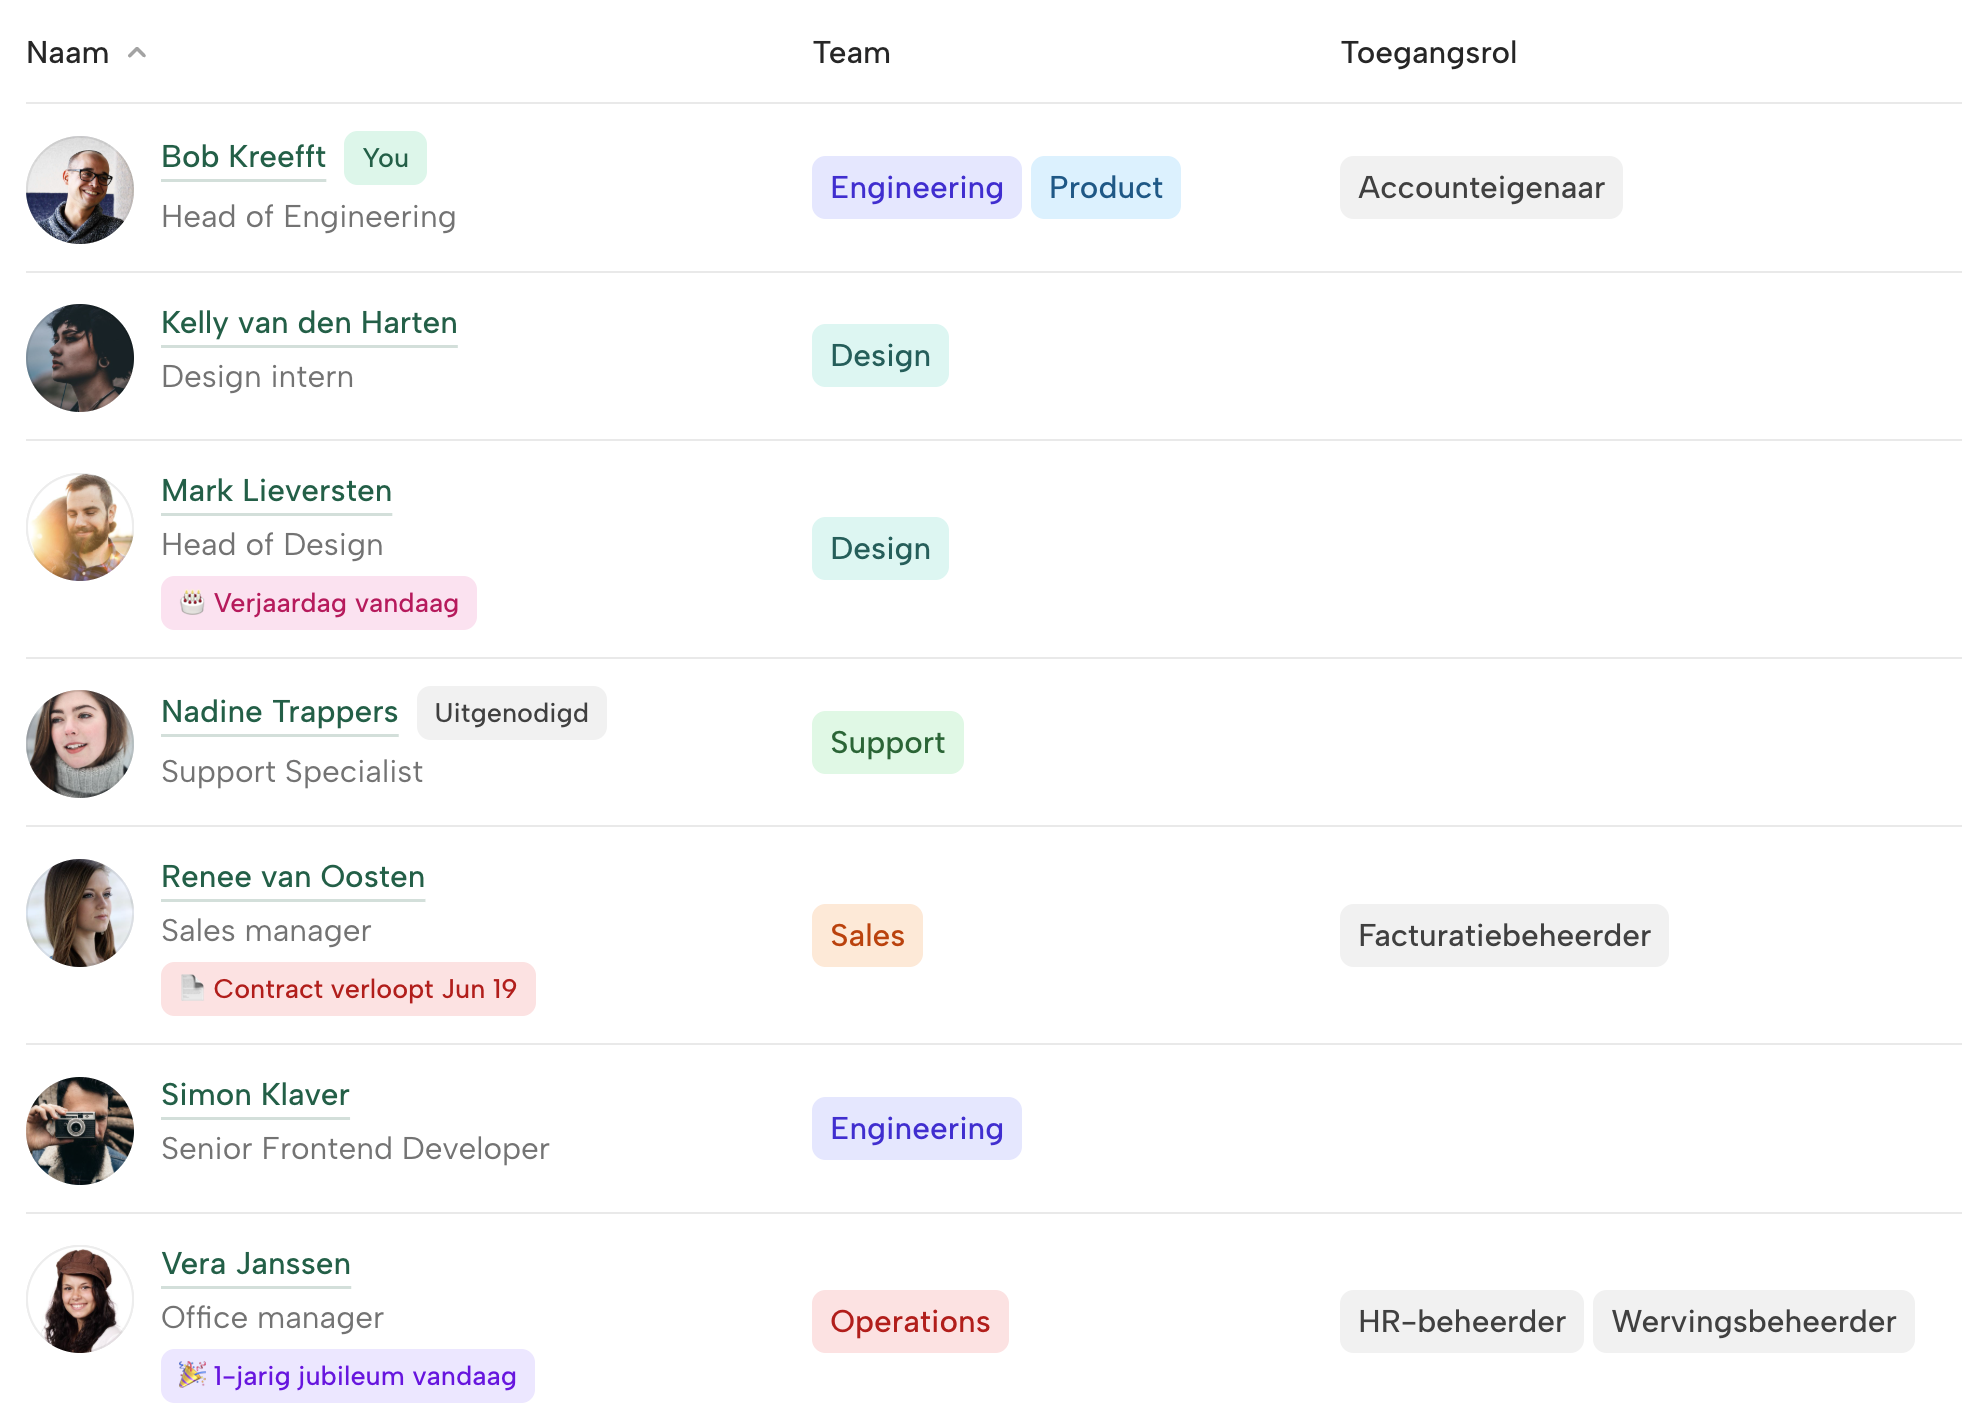Open Bob Kreefft's profile link
The width and height of the screenshot is (1962, 1424).
pyautogui.click(x=243, y=157)
